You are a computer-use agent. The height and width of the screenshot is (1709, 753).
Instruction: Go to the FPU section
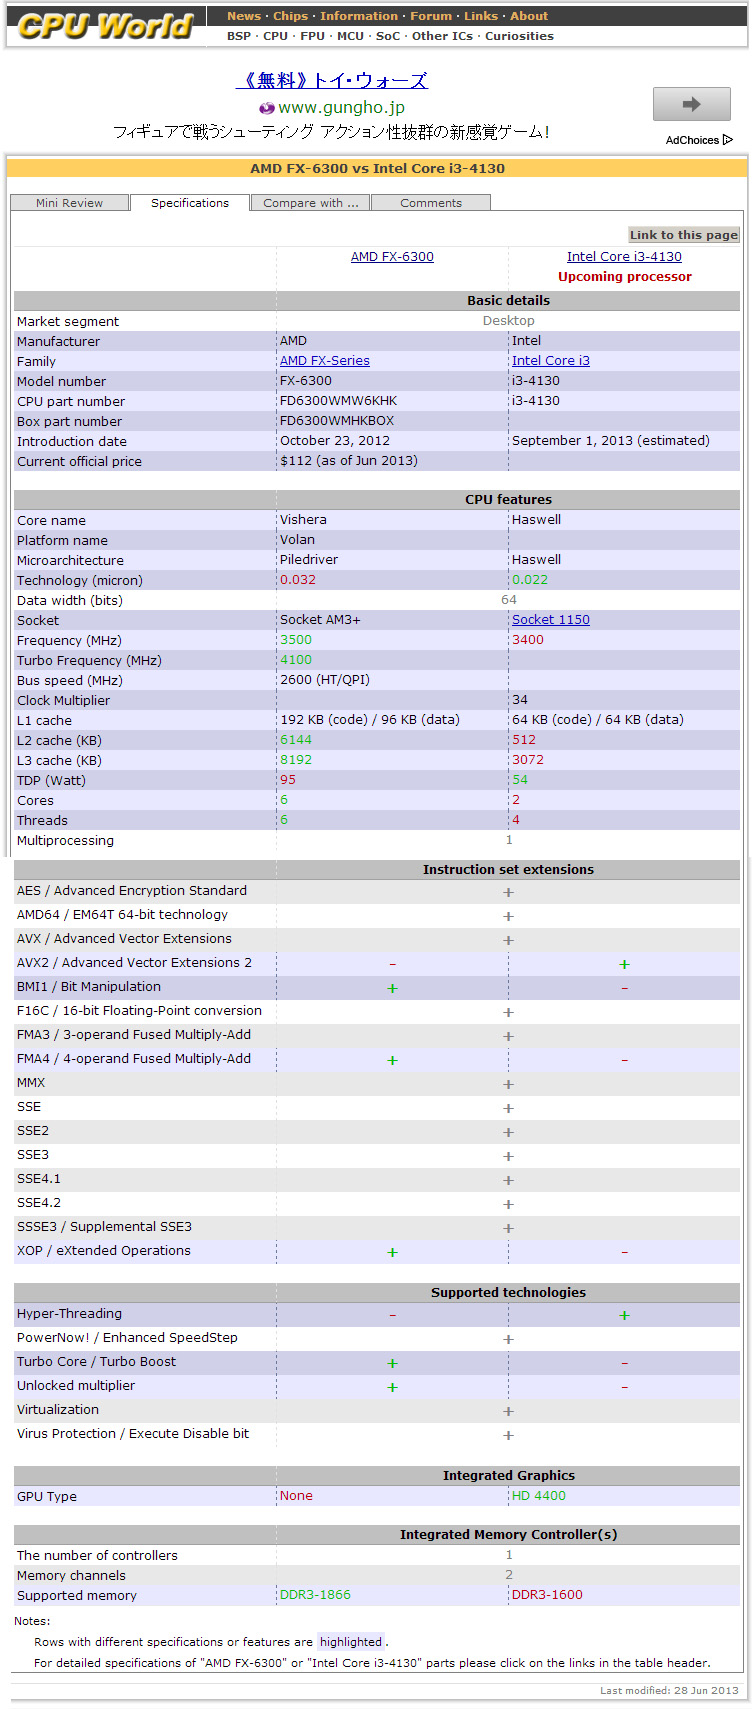(x=312, y=36)
